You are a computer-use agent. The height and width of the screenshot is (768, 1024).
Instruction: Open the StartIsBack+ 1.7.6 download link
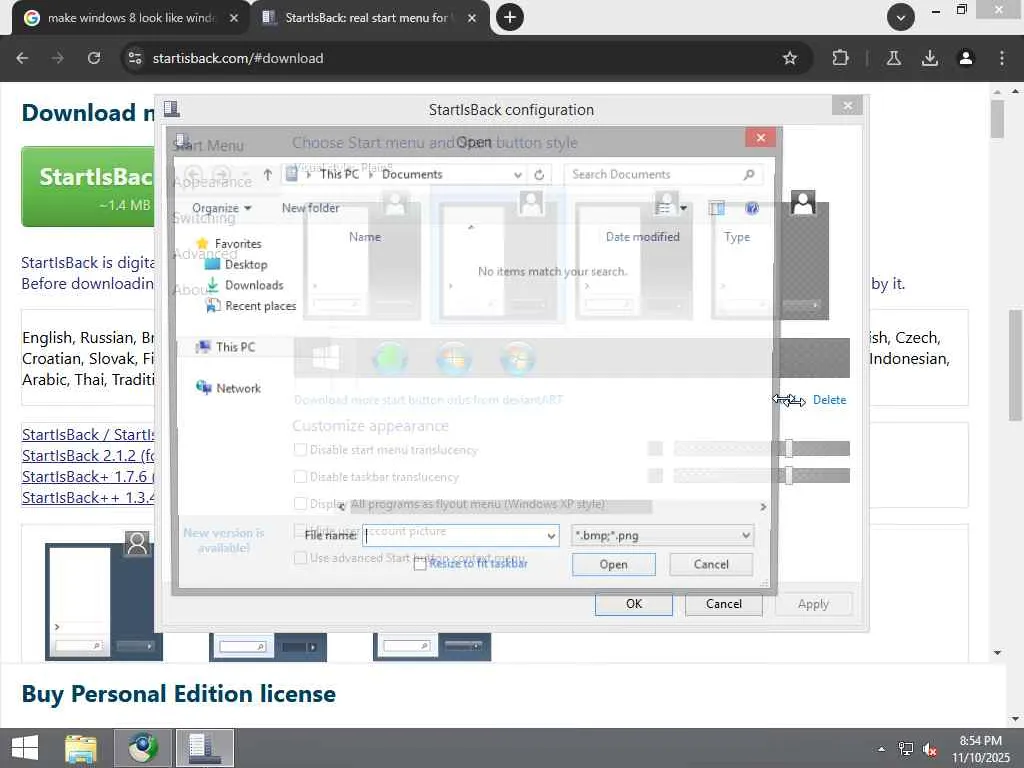coord(88,477)
